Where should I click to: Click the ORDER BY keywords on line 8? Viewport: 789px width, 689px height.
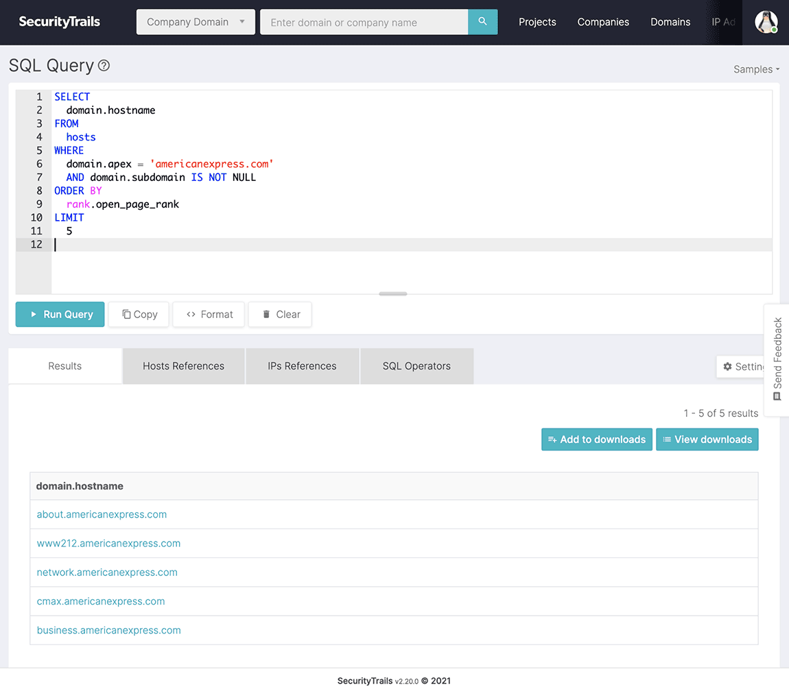(x=78, y=191)
